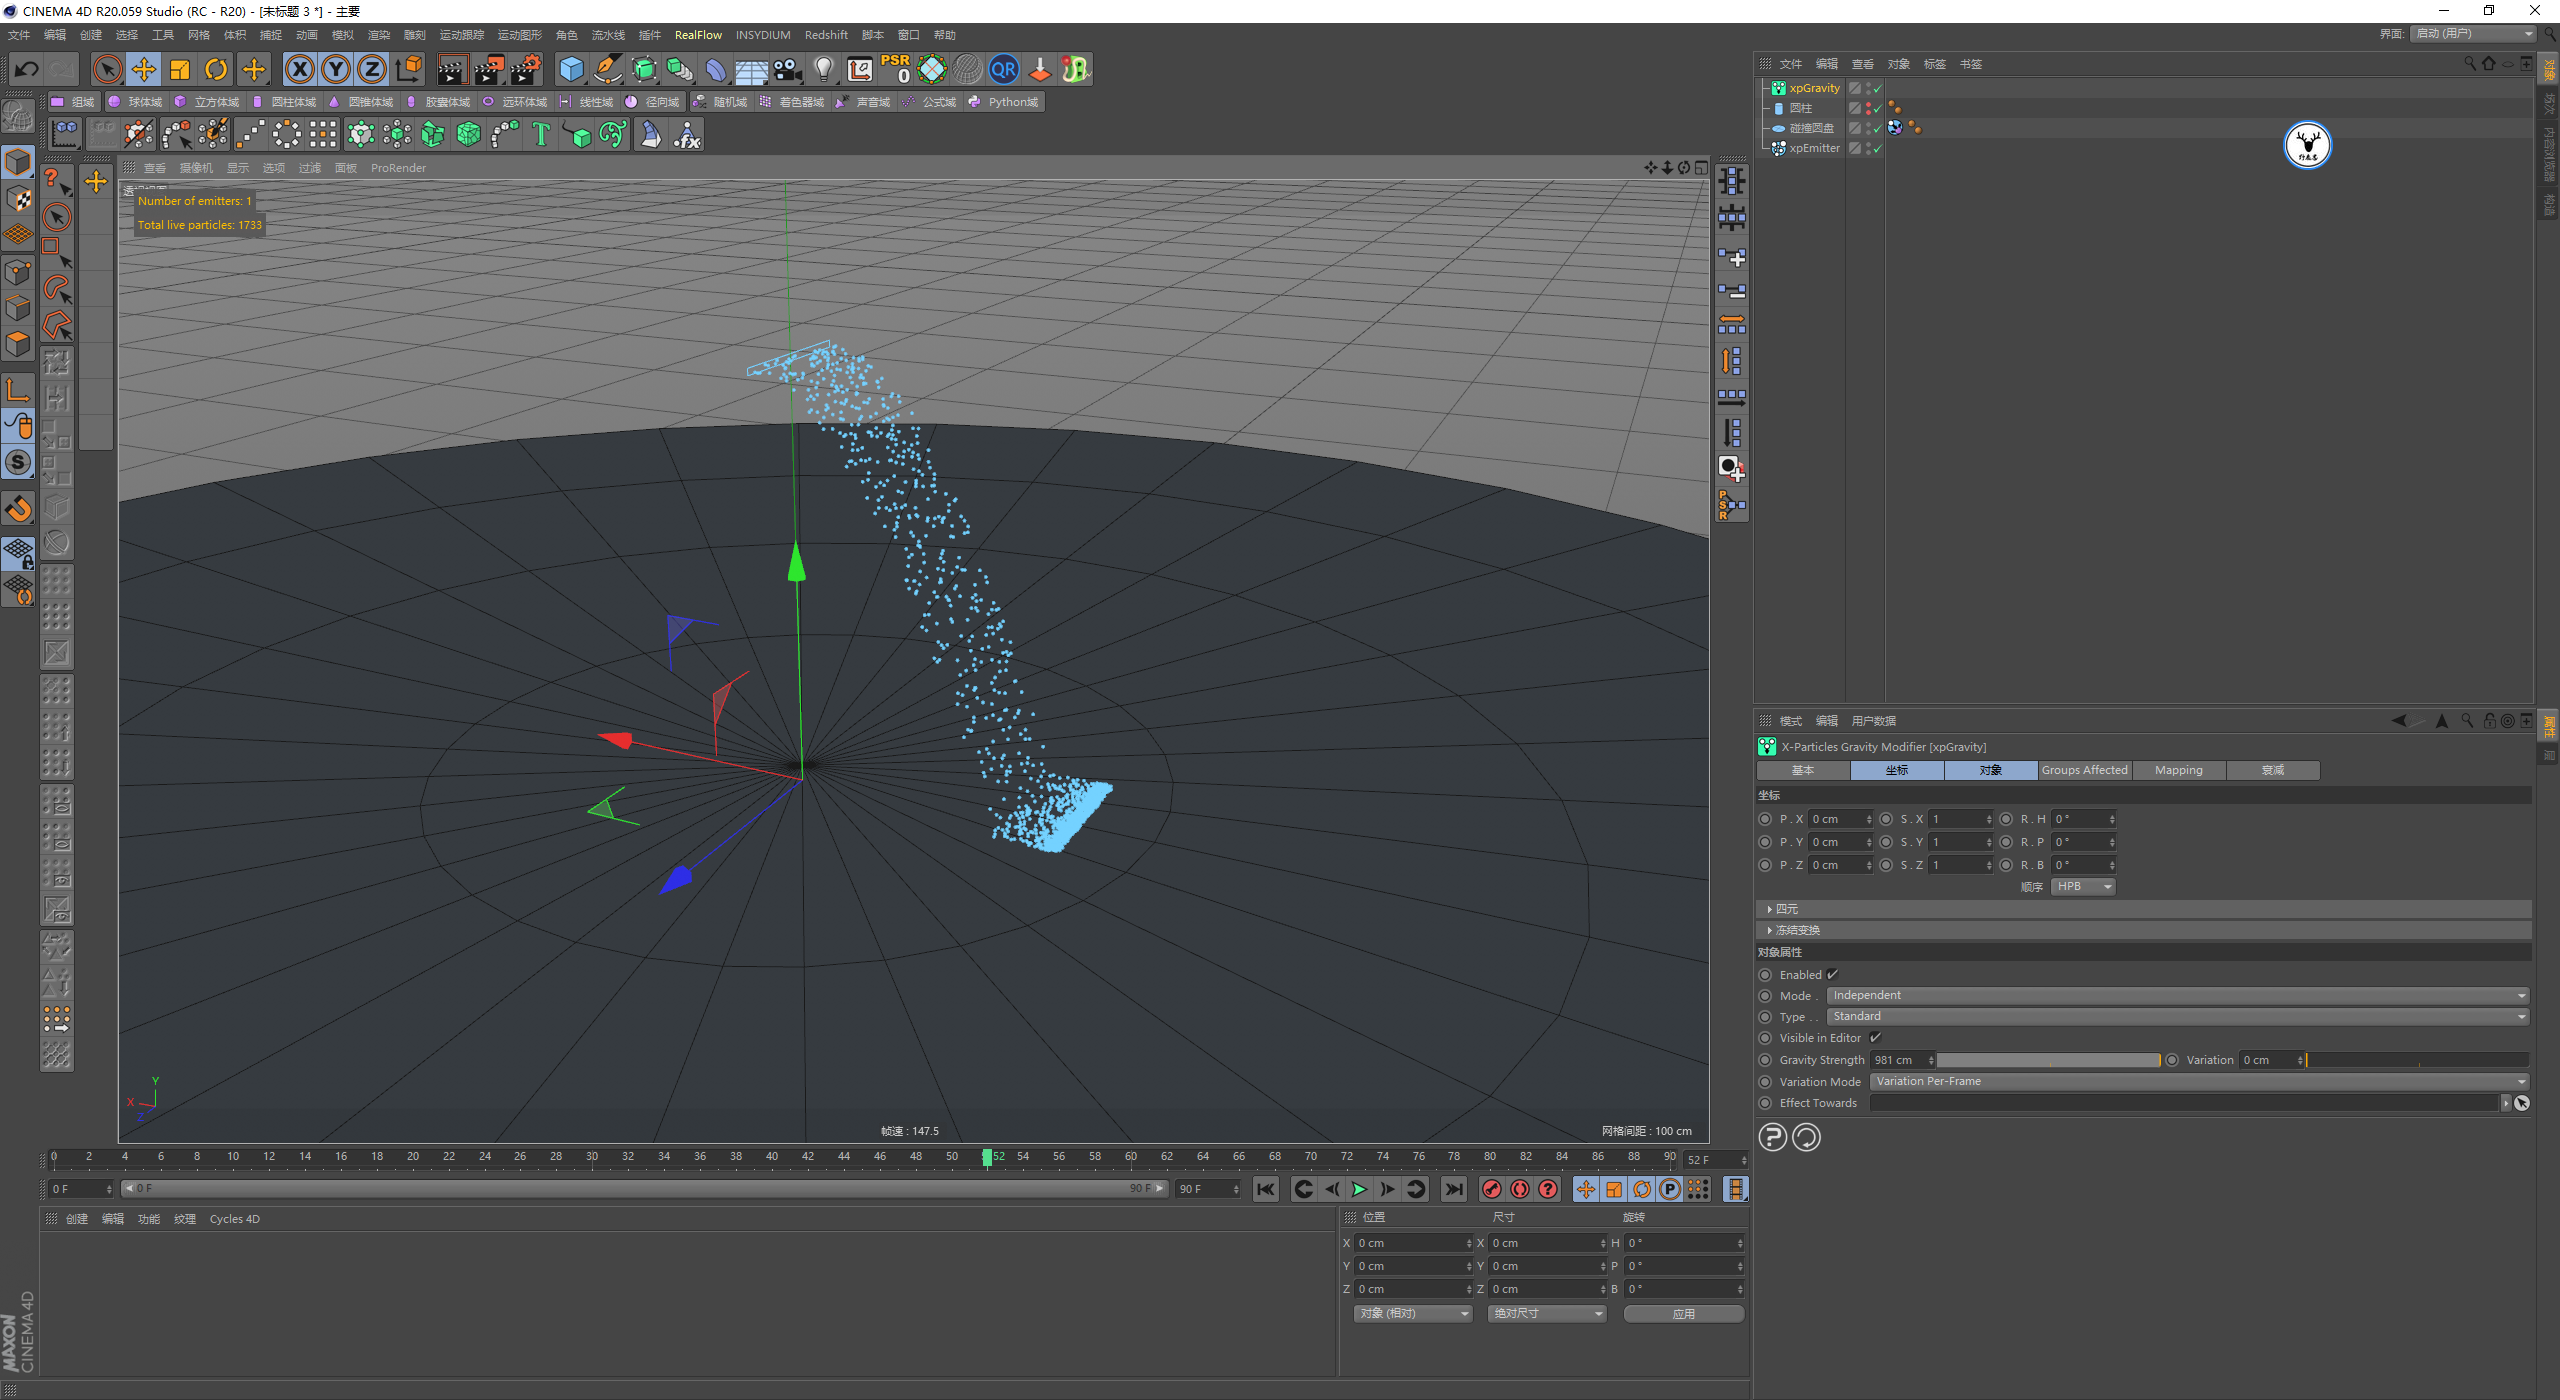
Task: Select the Move tool in top toolbar
Action: [144, 69]
